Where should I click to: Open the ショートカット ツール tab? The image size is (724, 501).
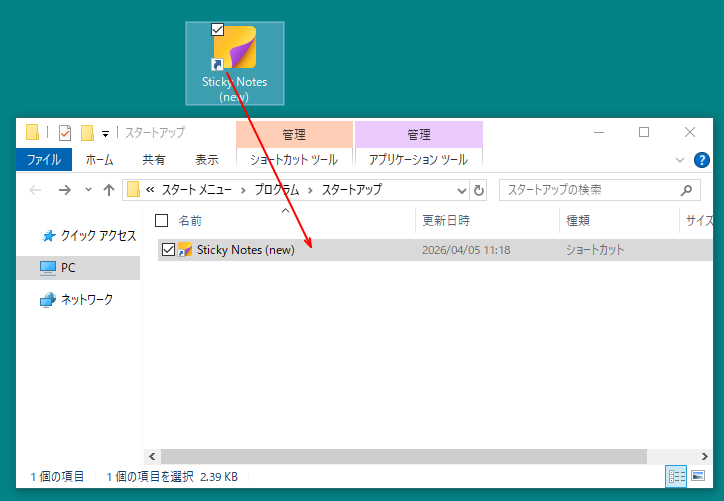[294, 159]
